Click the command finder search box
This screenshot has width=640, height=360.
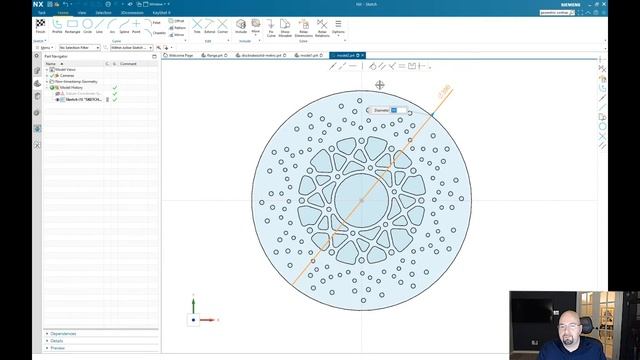coord(557,13)
